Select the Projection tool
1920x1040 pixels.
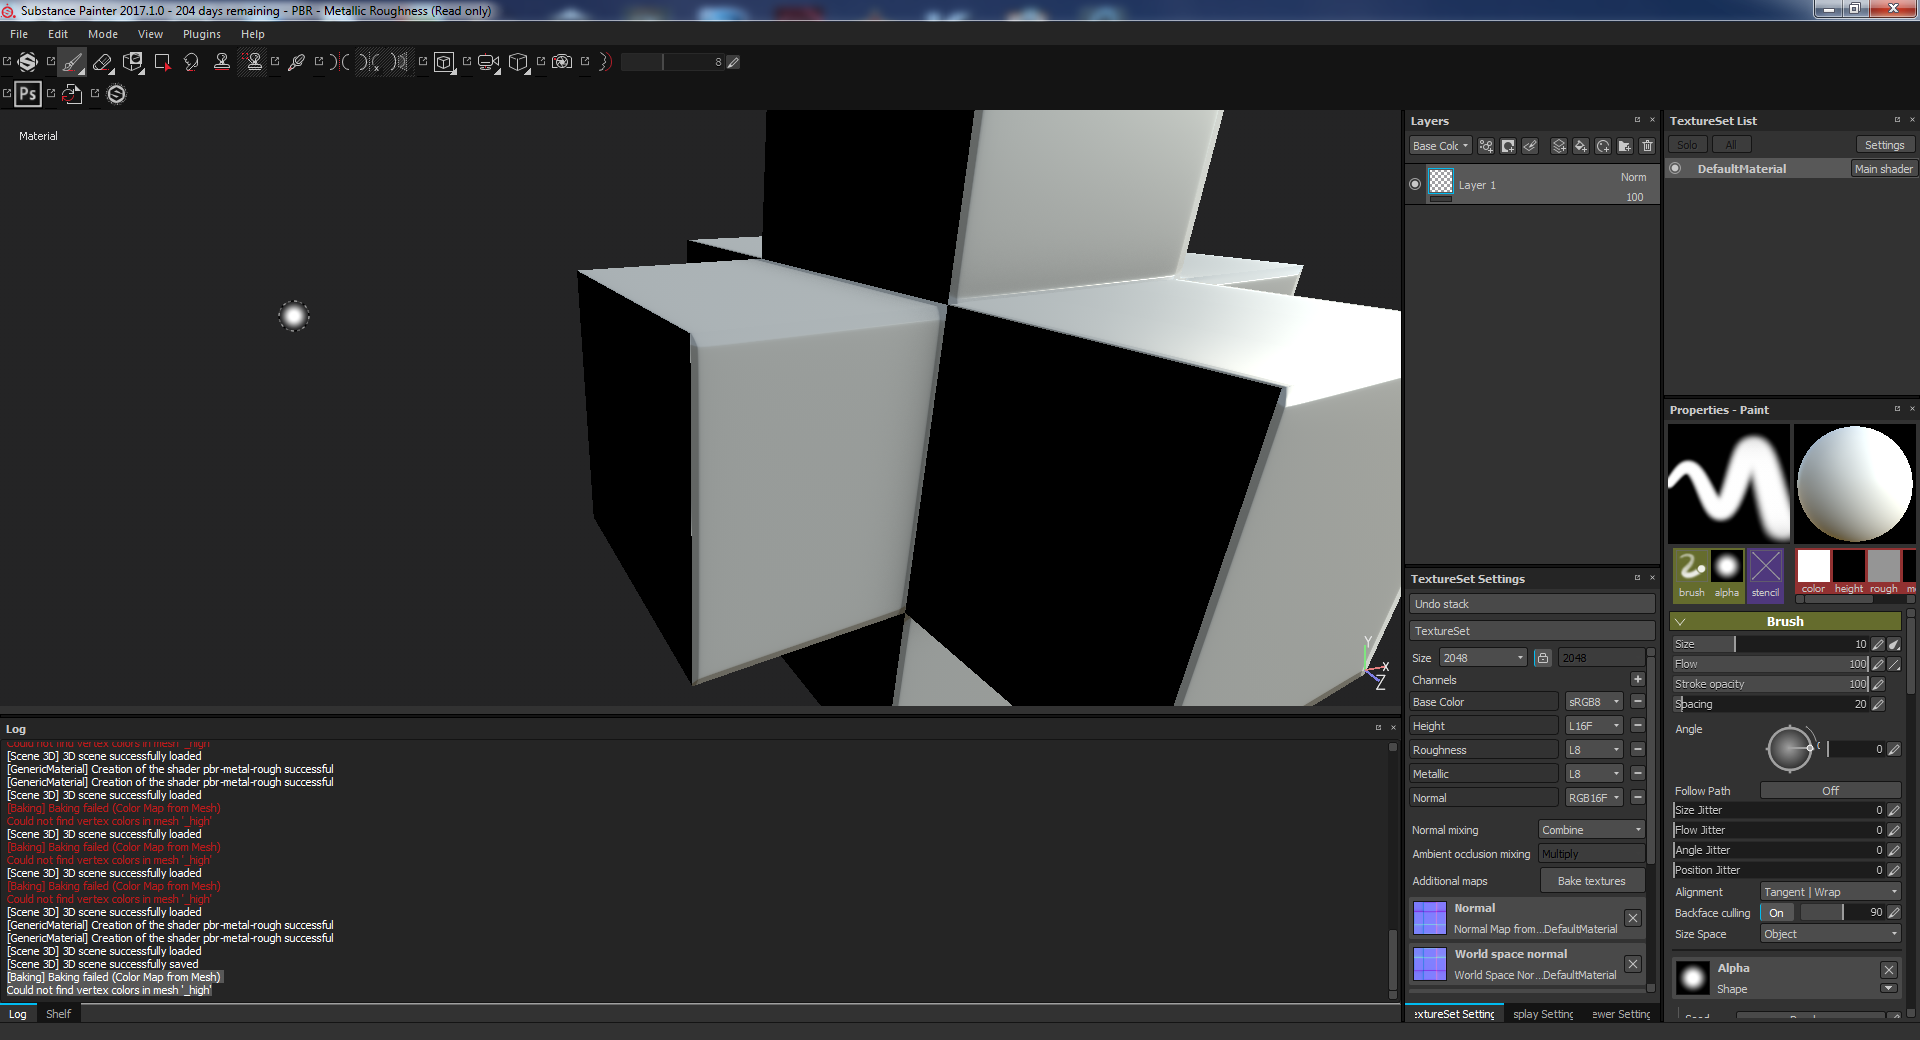coord(132,62)
